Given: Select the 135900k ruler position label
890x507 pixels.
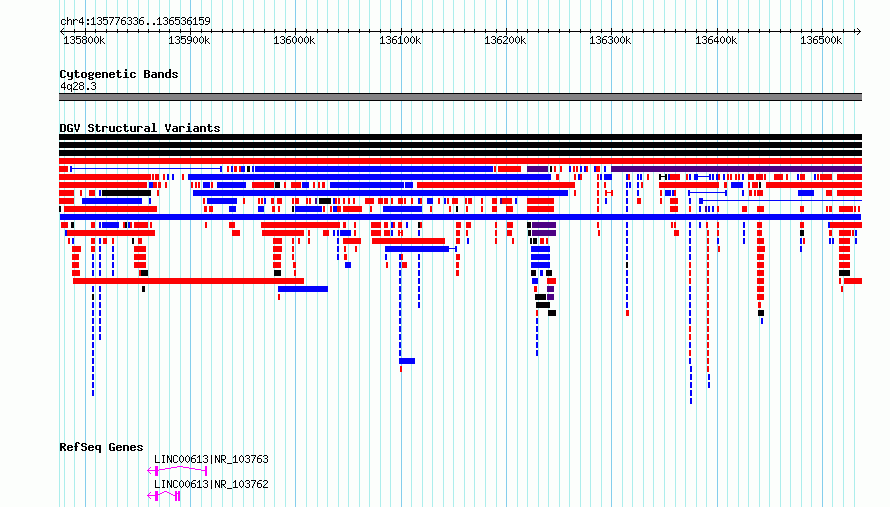Looking at the screenshot, I should click(189, 40).
